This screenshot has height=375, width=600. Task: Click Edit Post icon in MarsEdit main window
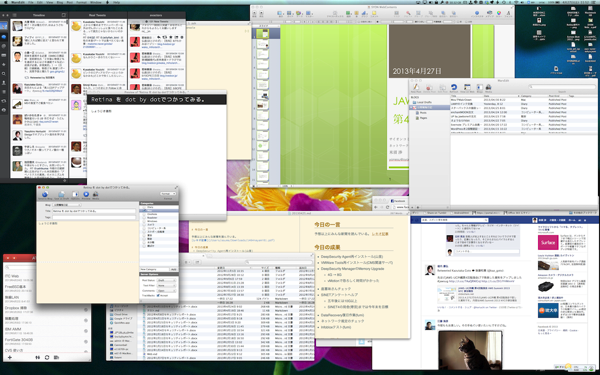(x=442, y=88)
